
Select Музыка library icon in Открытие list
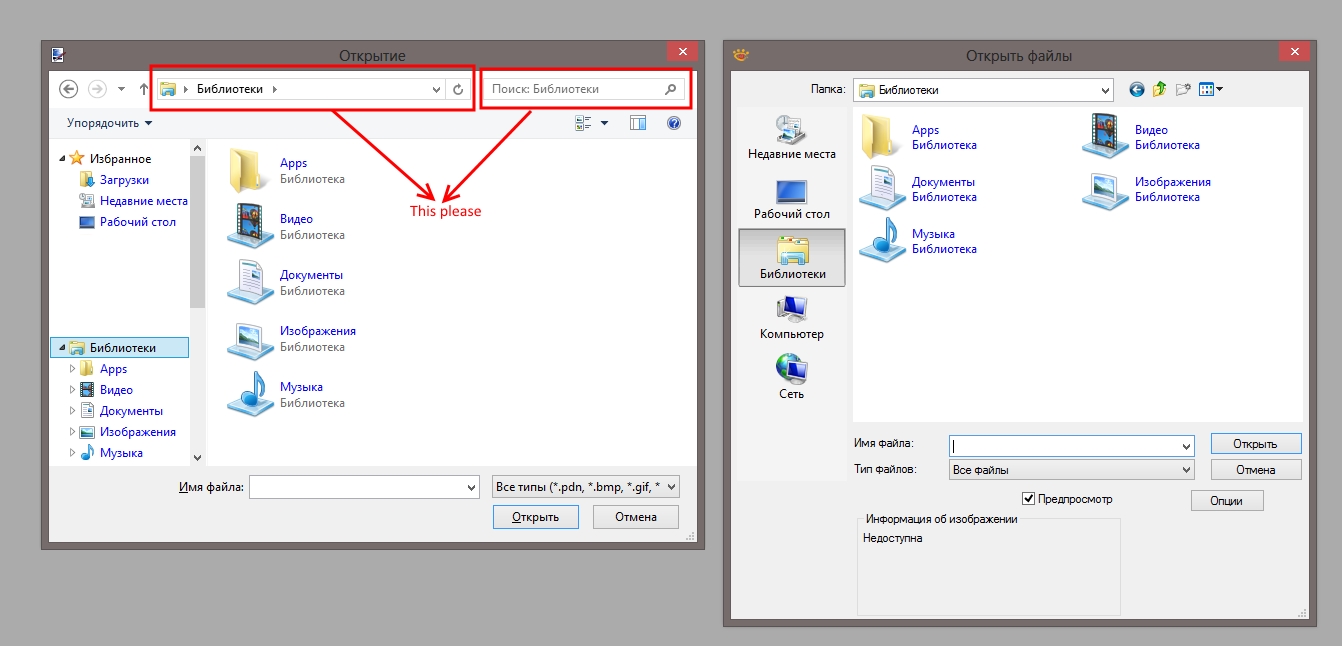[x=248, y=394]
